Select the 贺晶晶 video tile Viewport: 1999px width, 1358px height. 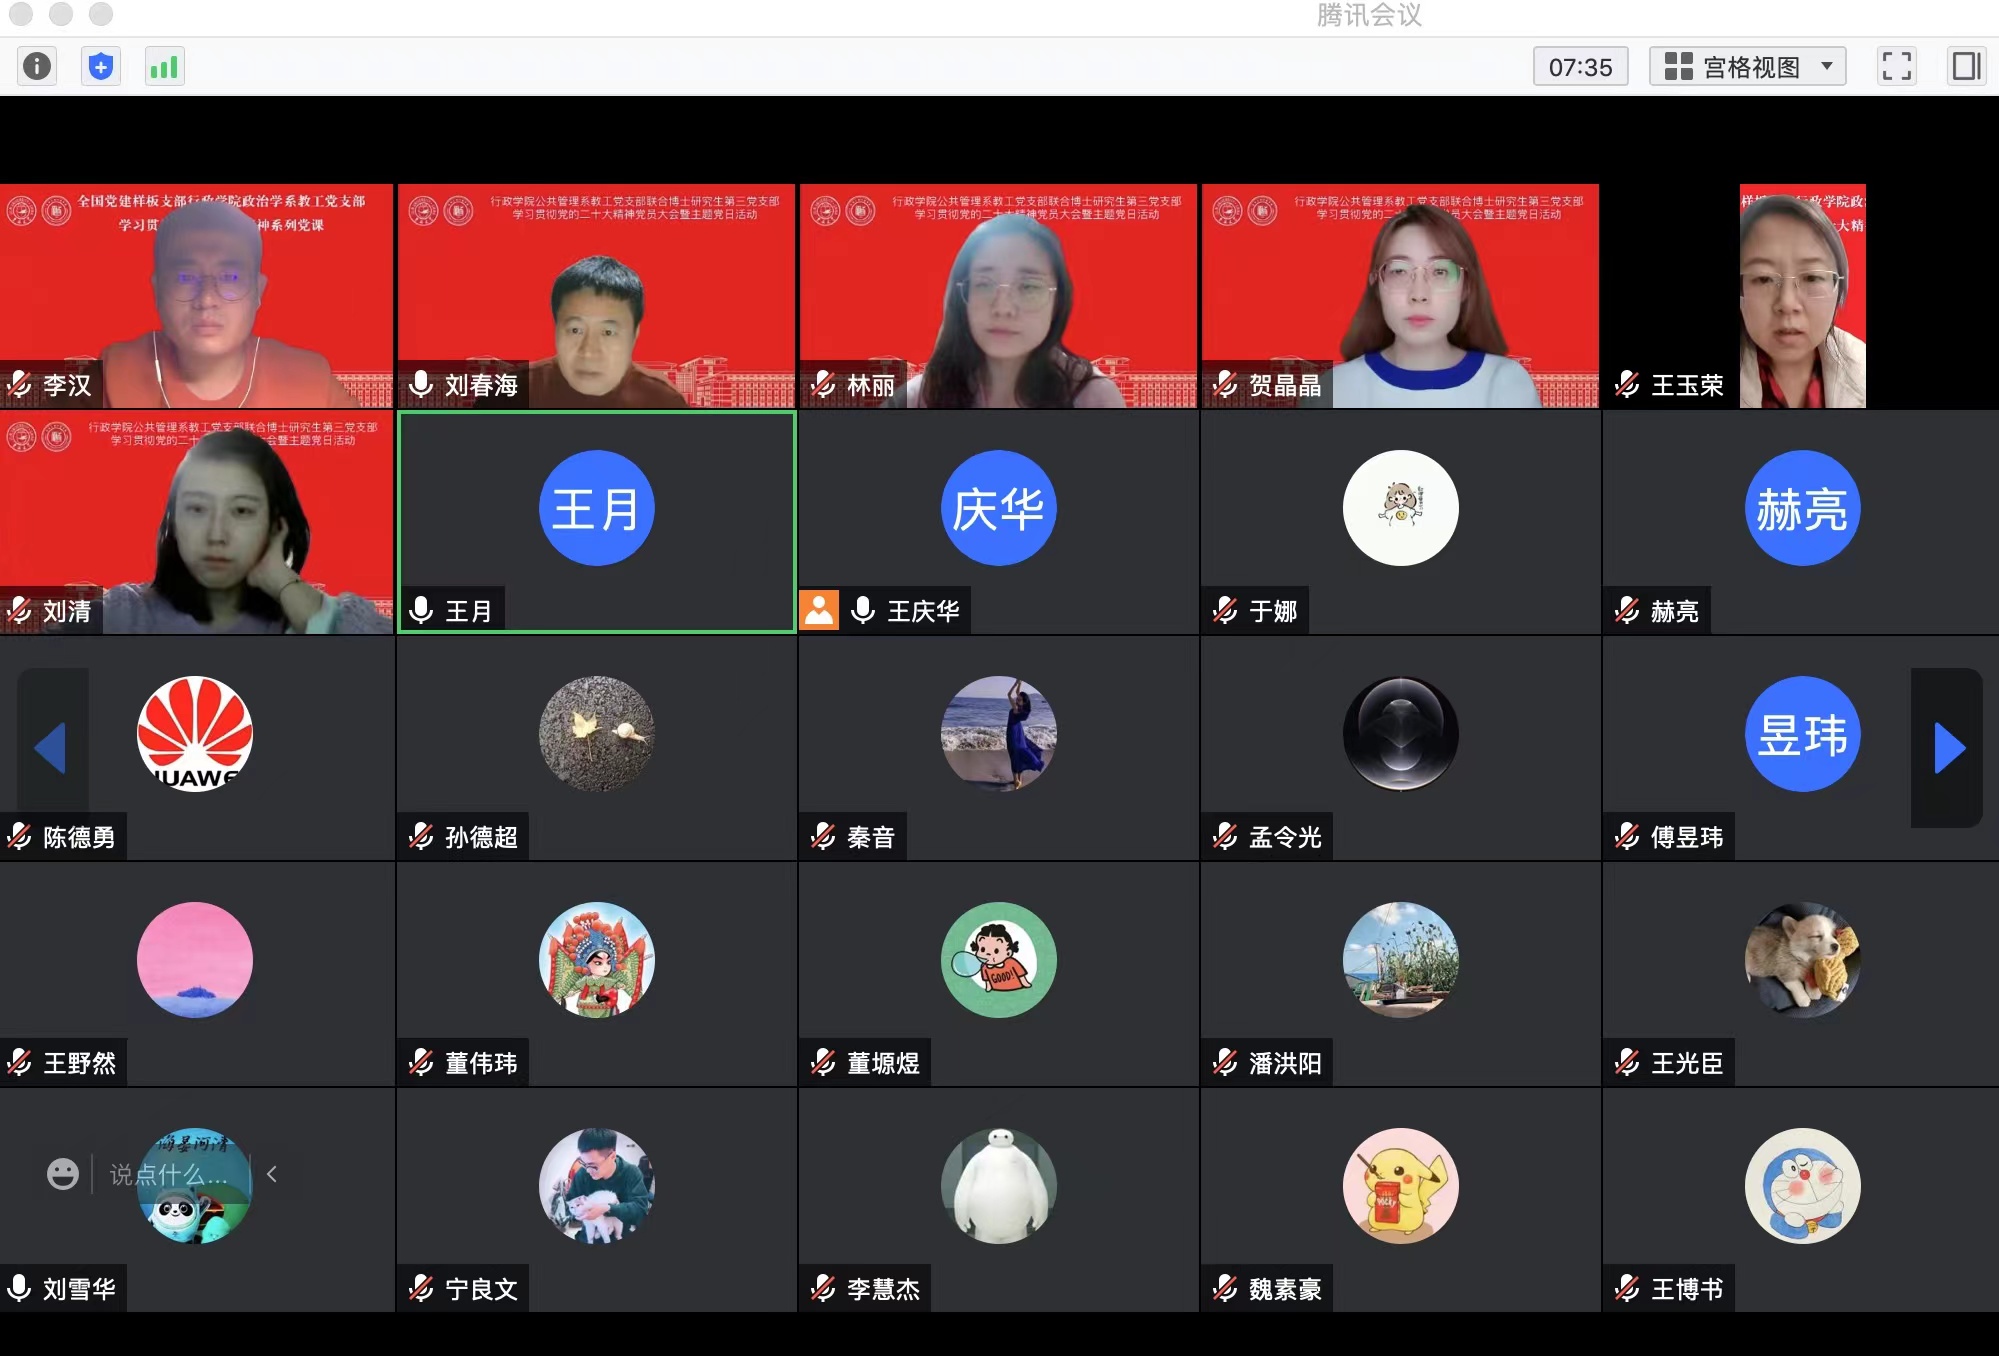(x=1400, y=296)
